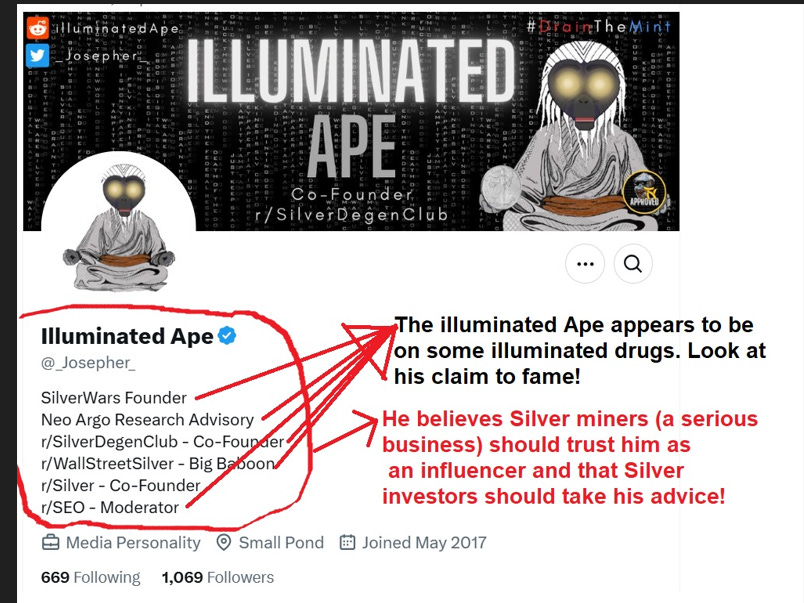The width and height of the screenshot is (804, 603).
Task: Click the Approved gold badge in banner
Action: (644, 193)
